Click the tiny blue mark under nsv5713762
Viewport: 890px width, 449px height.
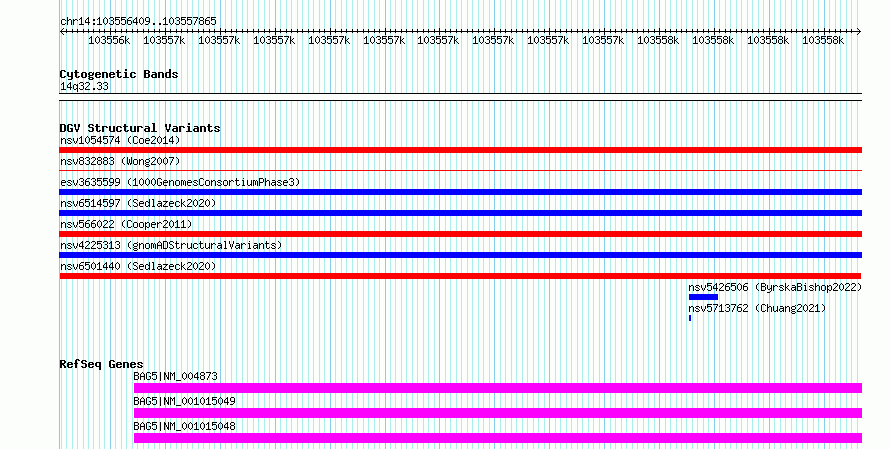click(x=690, y=318)
